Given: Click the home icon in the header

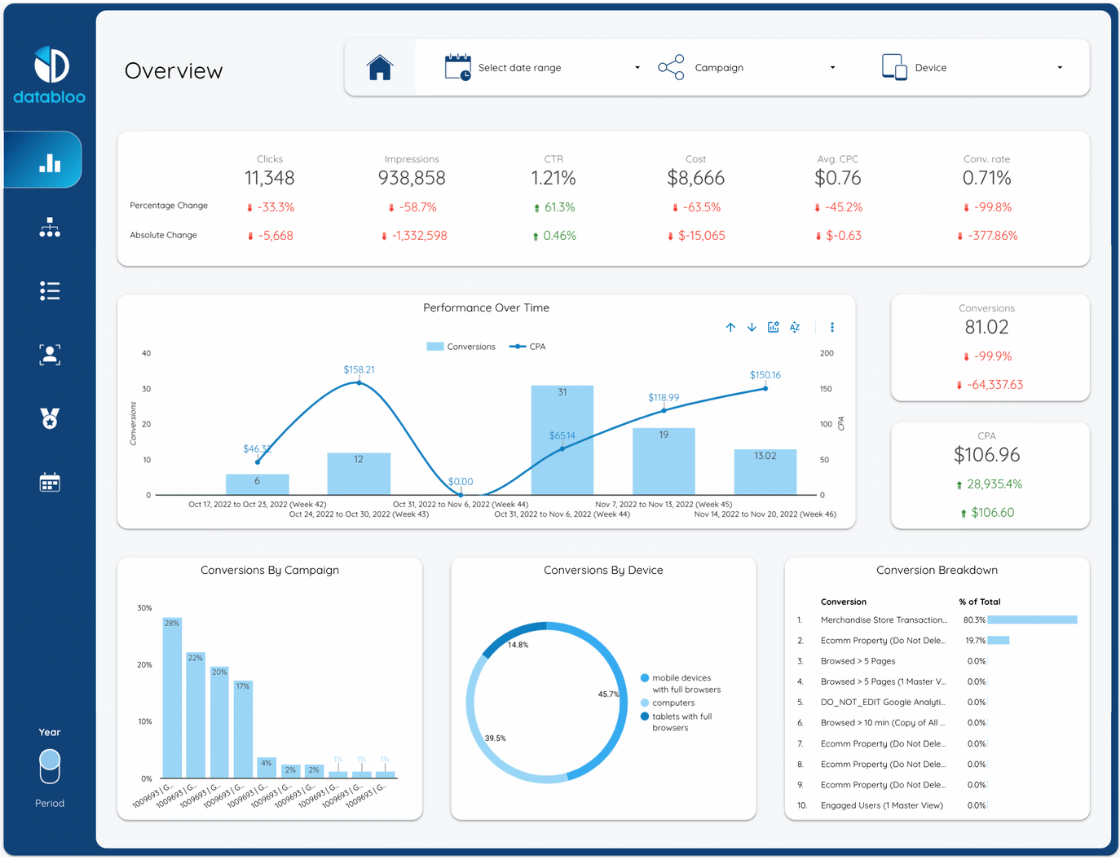Looking at the screenshot, I should (380, 68).
